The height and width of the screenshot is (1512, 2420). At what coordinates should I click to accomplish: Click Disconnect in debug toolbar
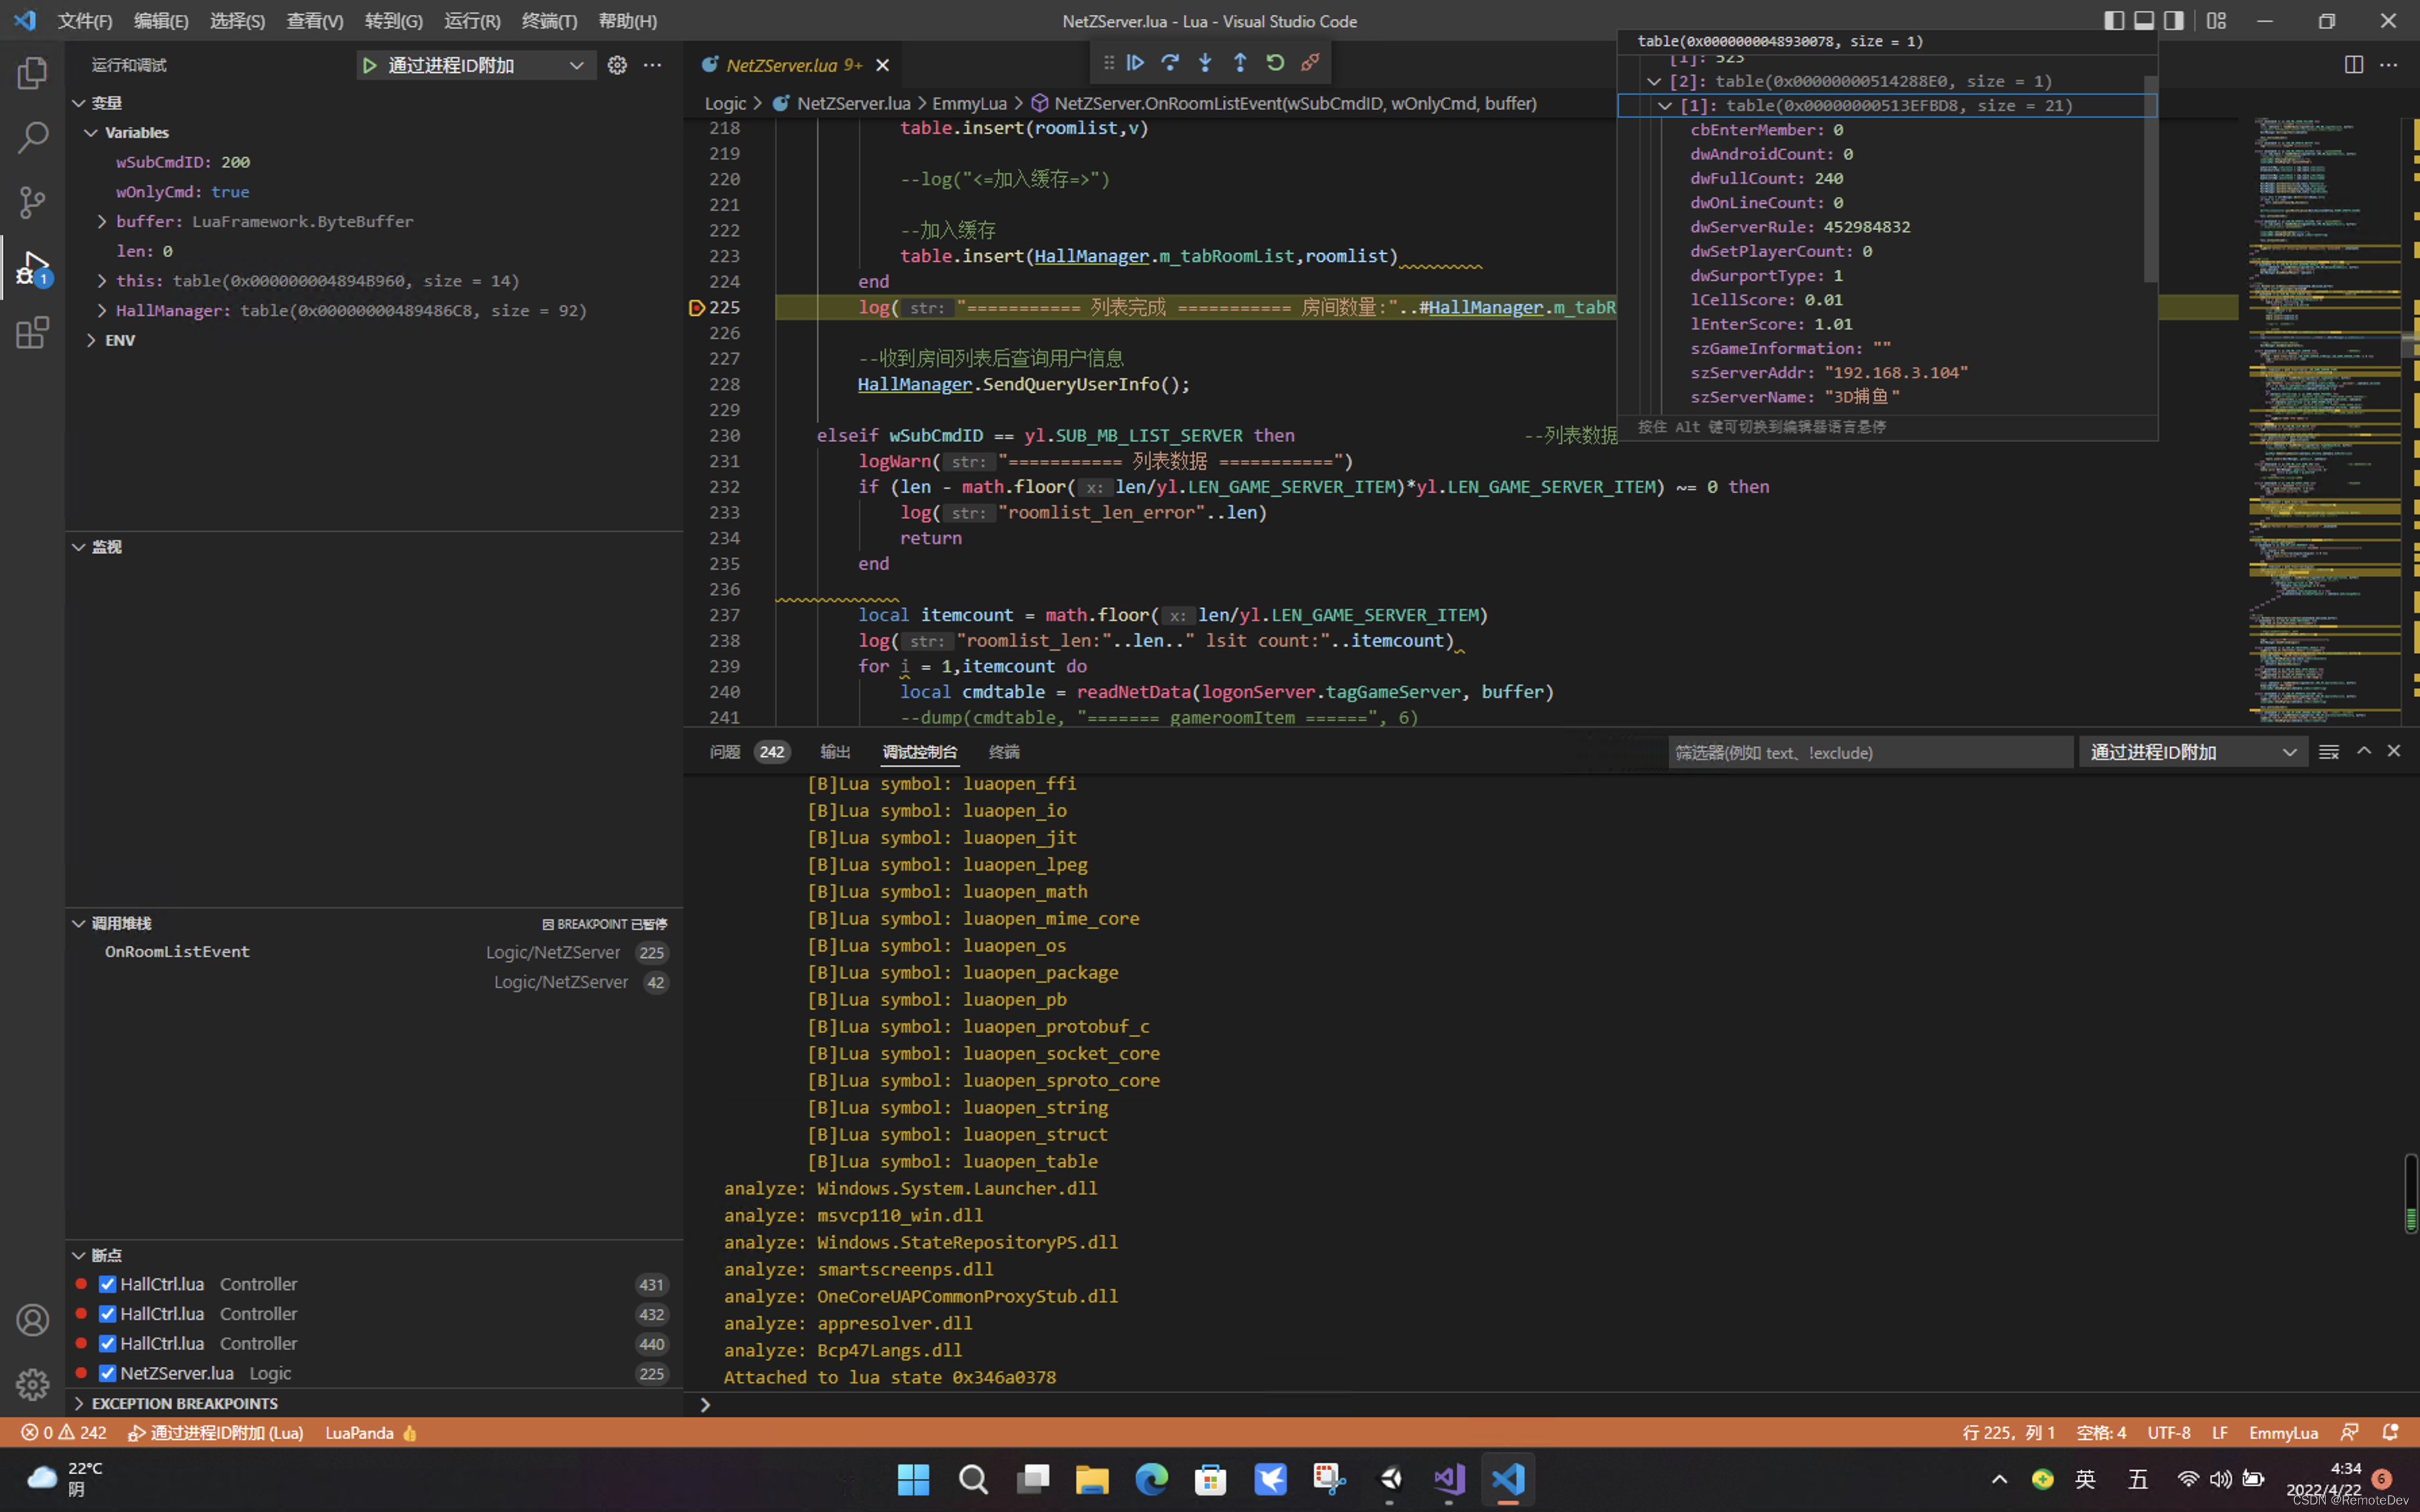1310,63
